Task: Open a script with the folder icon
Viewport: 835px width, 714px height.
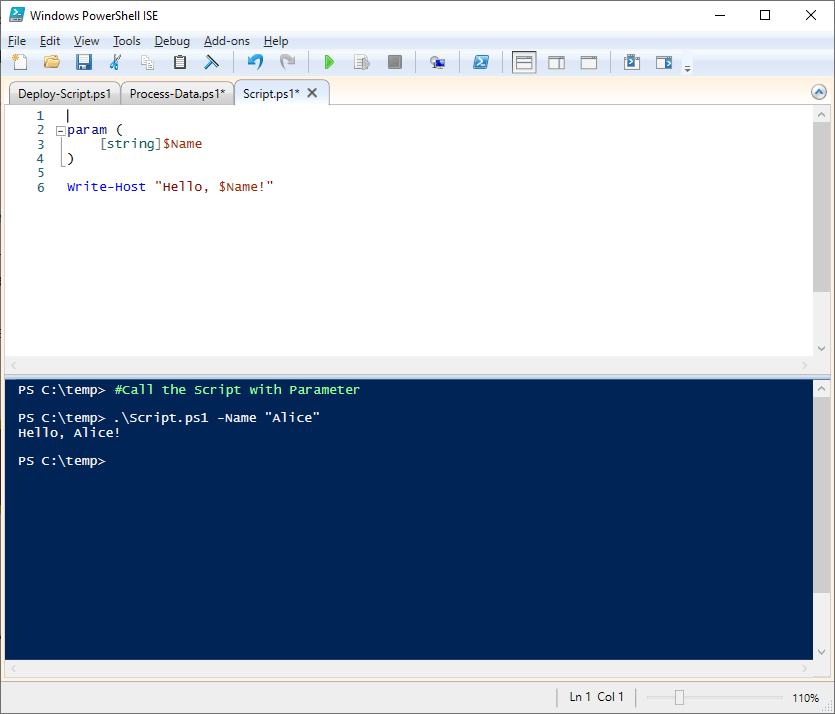Action: tap(52, 62)
